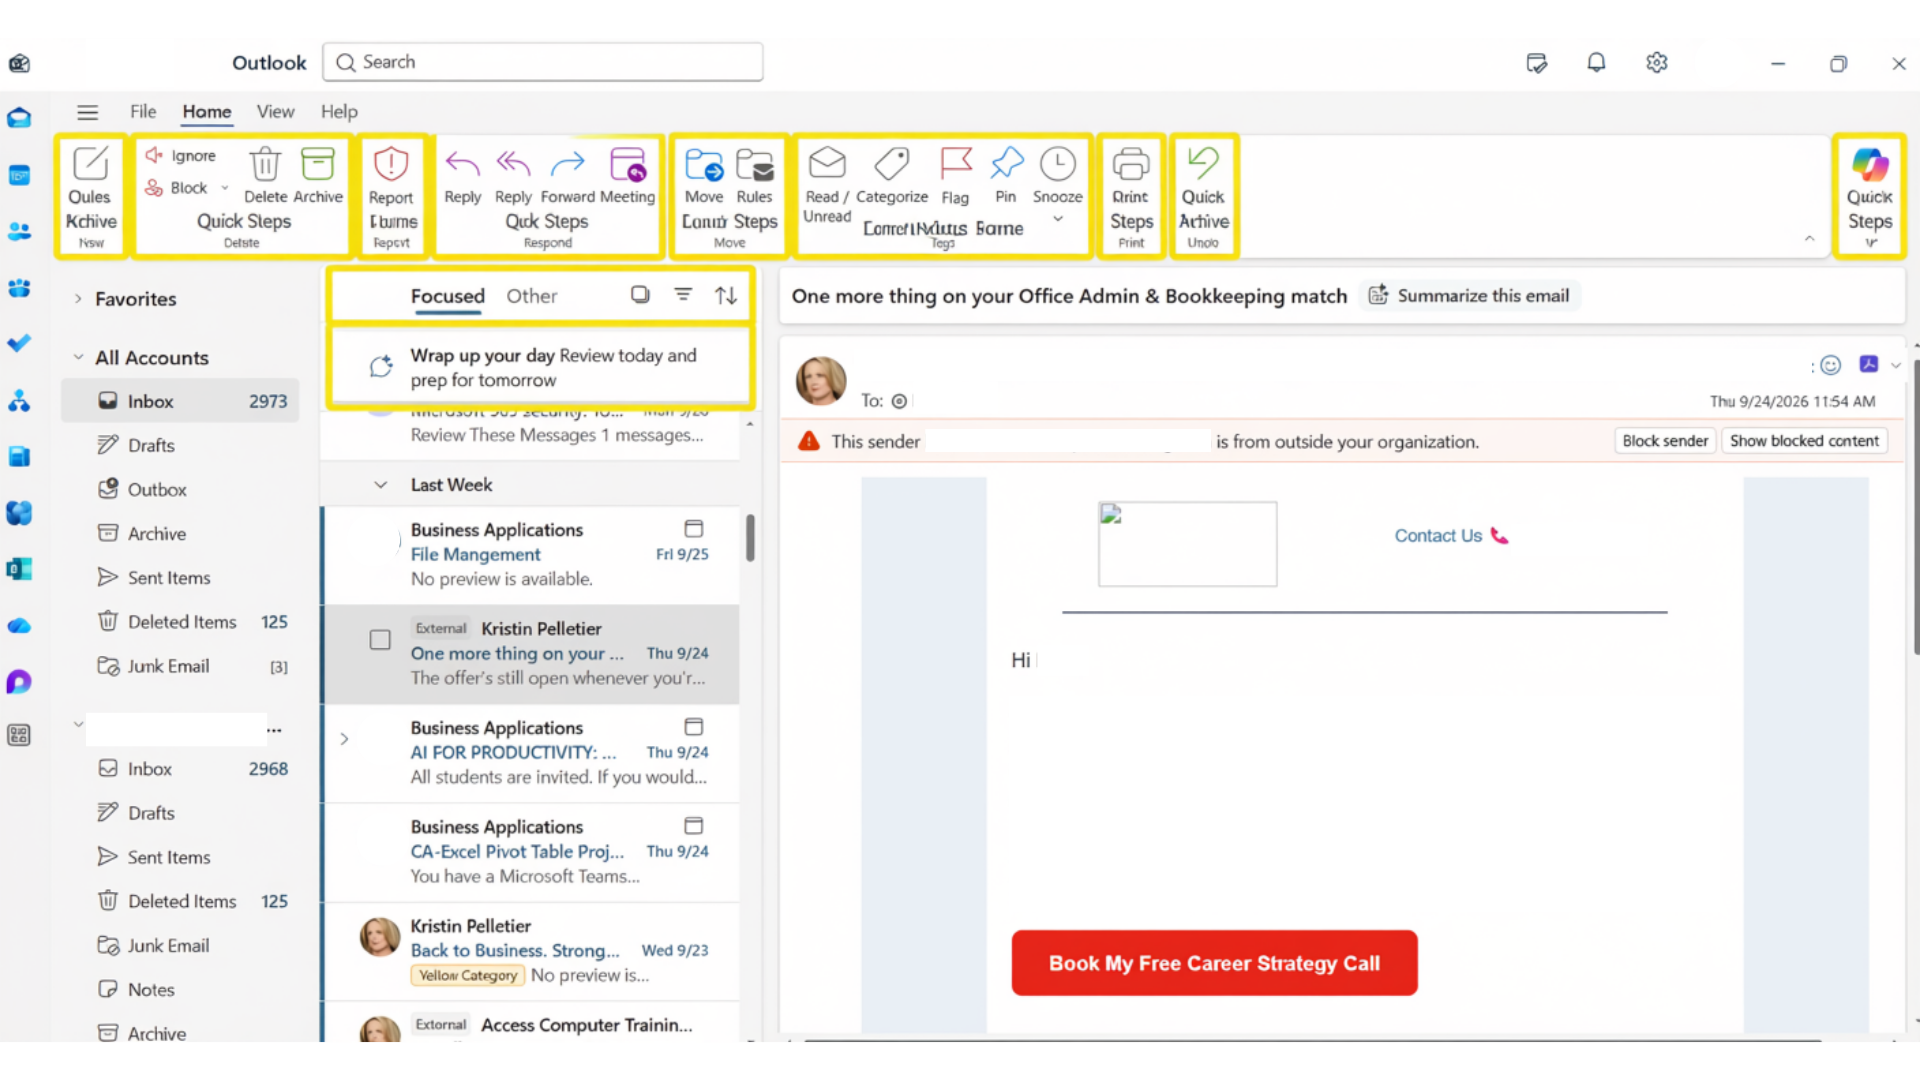Click the Move to folder icon
The width and height of the screenshot is (1920, 1080).
coord(704,163)
